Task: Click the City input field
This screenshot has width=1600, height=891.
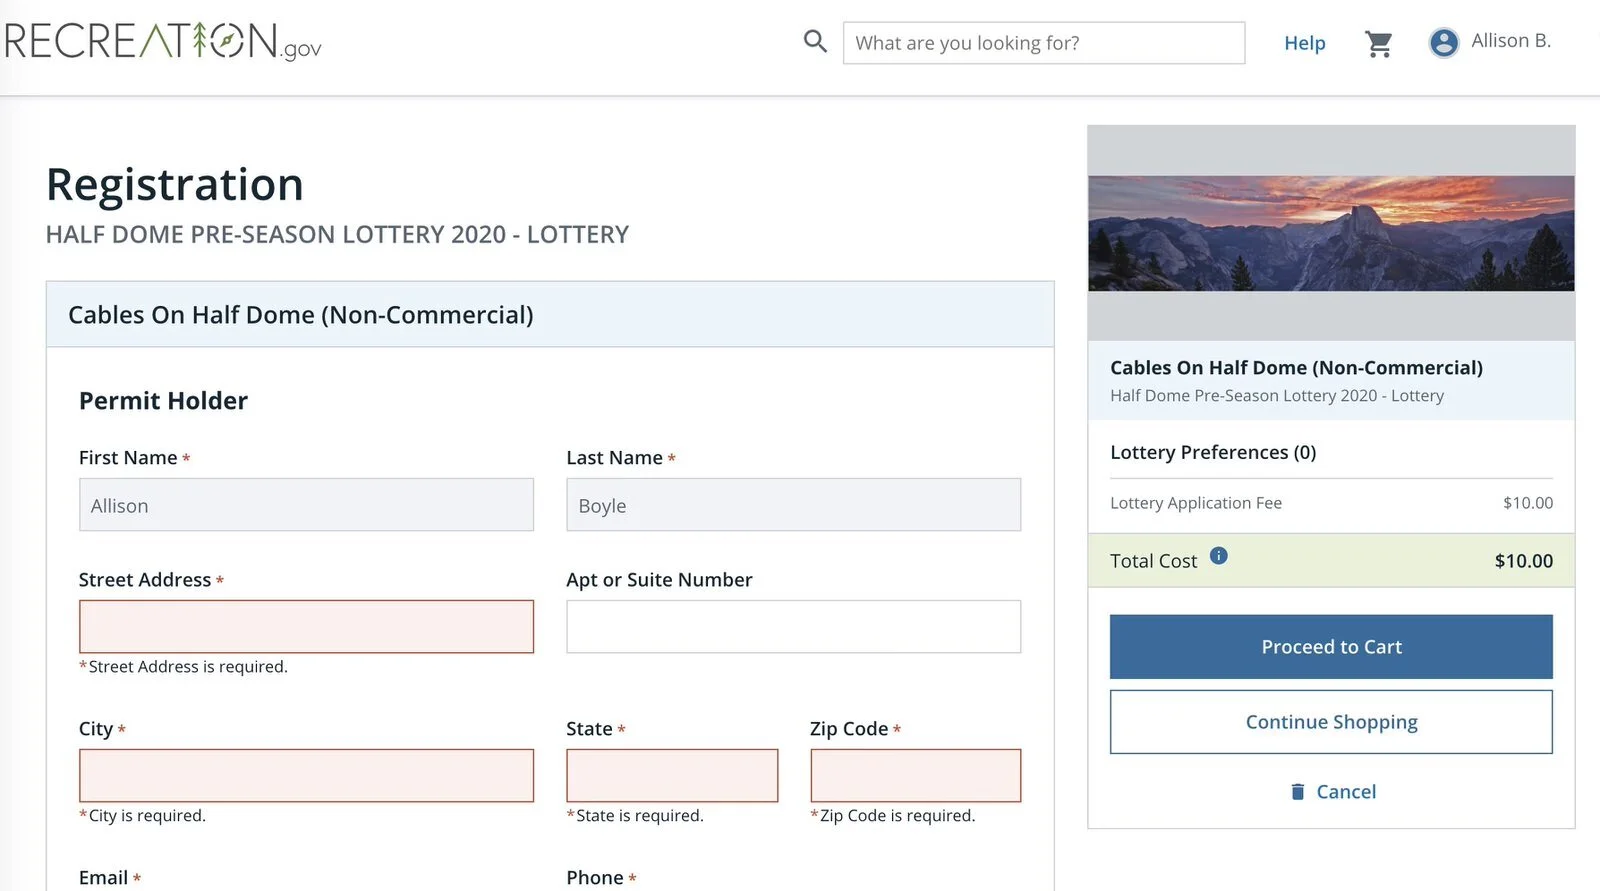Action: 306,776
